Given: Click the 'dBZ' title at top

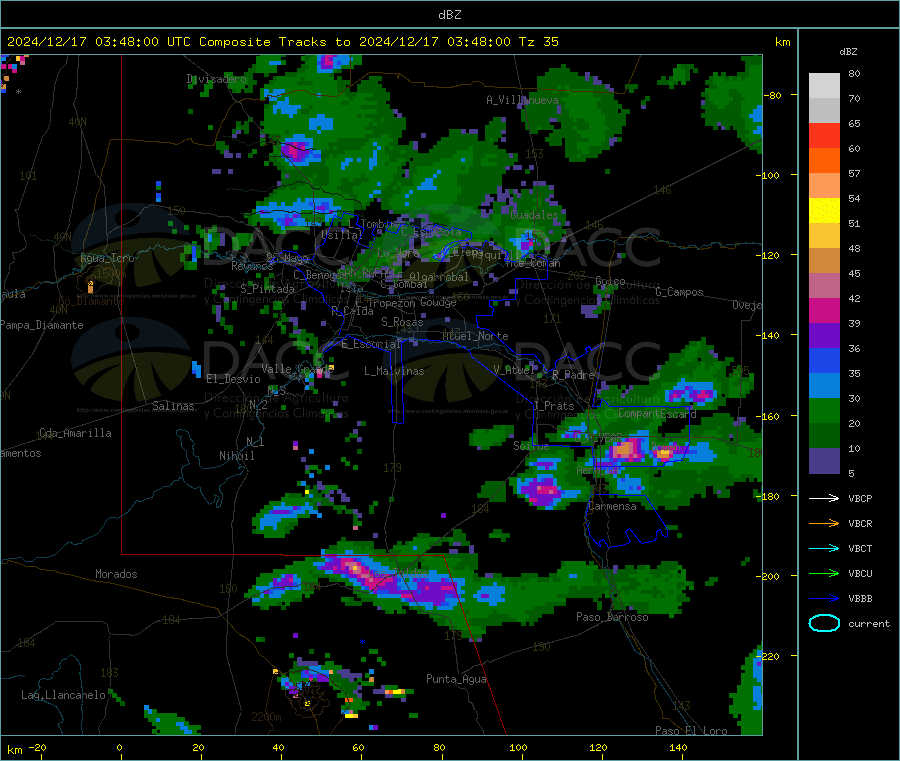Looking at the screenshot, I should pyautogui.click(x=449, y=15).
